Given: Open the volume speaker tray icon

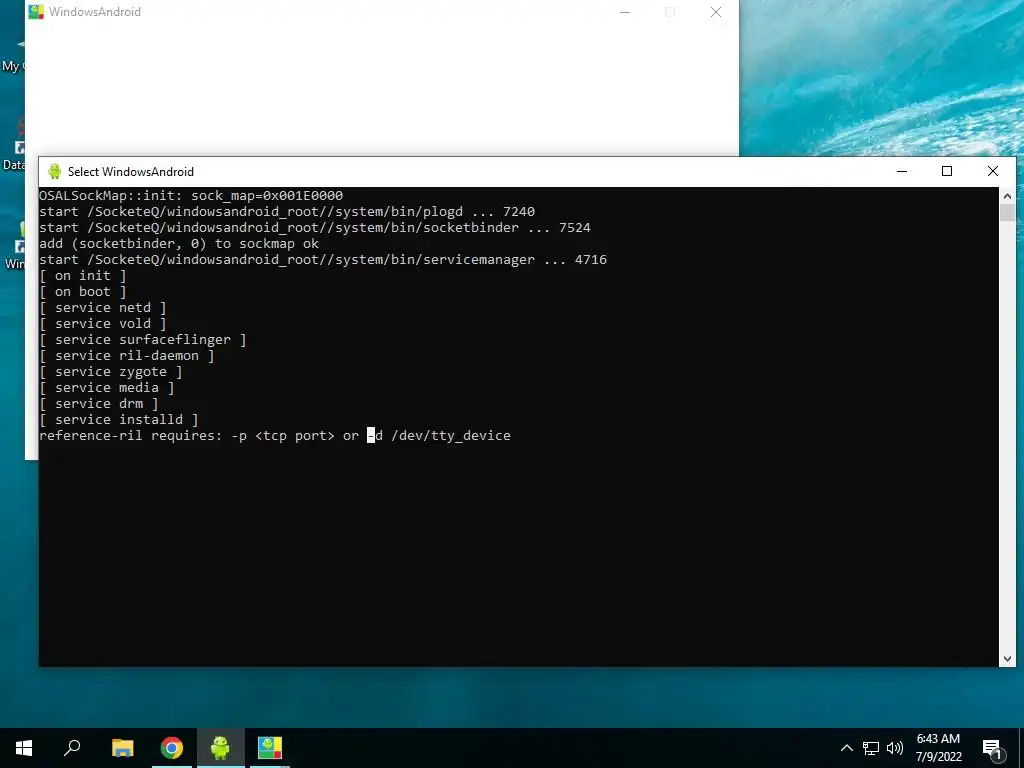Looking at the screenshot, I should click(x=895, y=748).
